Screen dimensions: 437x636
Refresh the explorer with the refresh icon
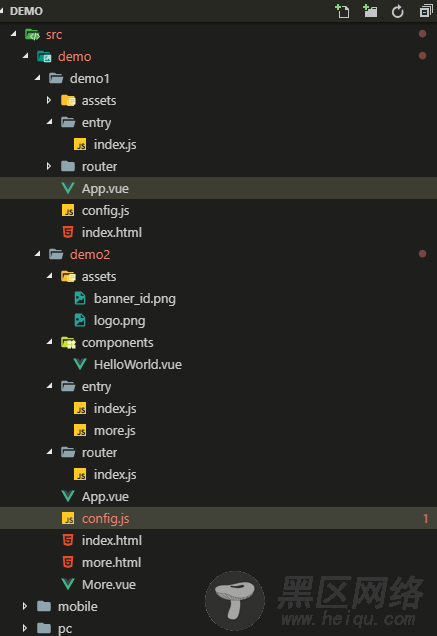pos(398,11)
